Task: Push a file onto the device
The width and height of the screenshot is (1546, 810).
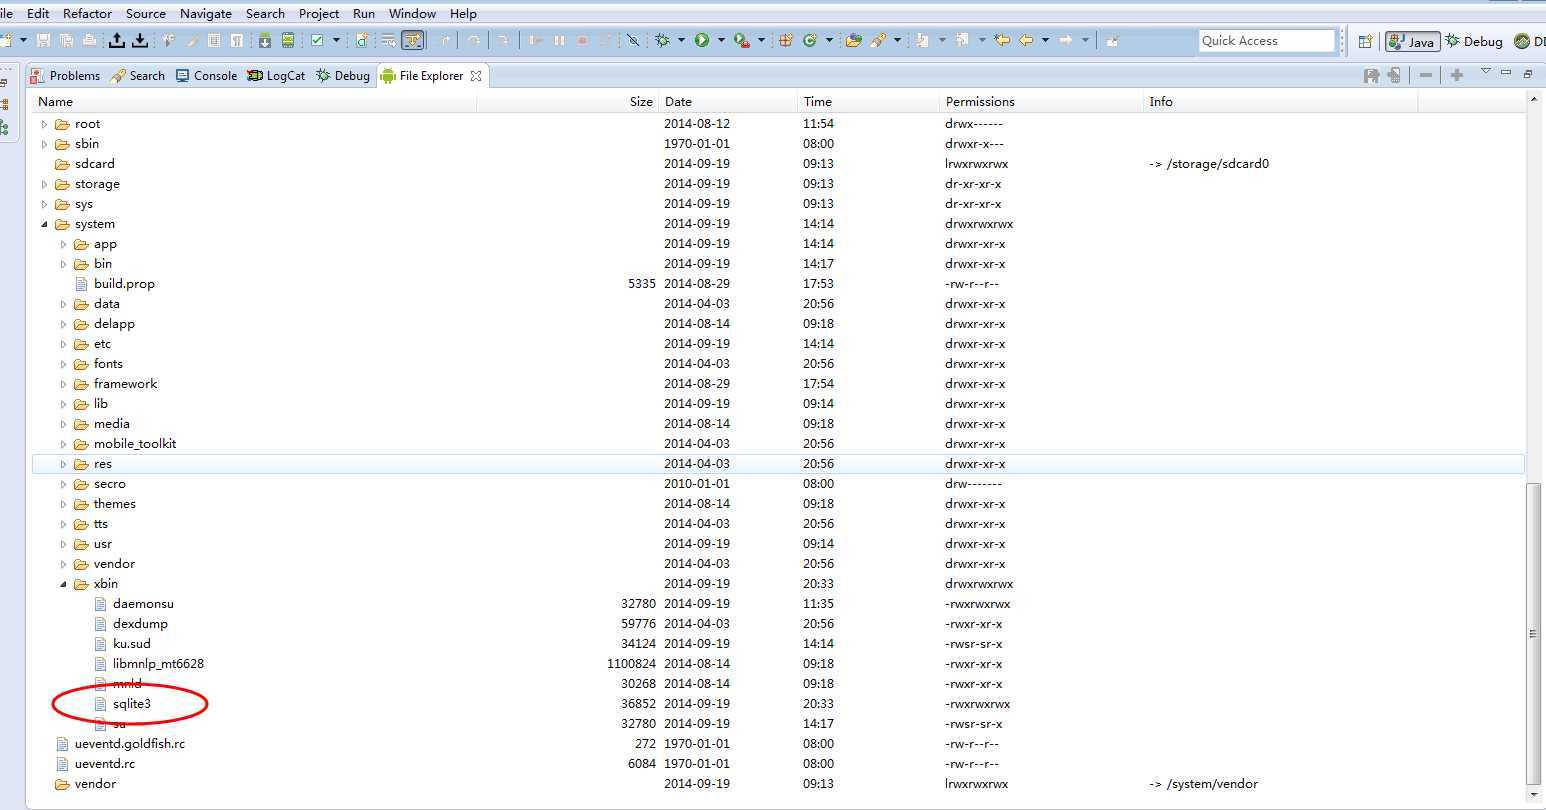Action: [1394, 75]
